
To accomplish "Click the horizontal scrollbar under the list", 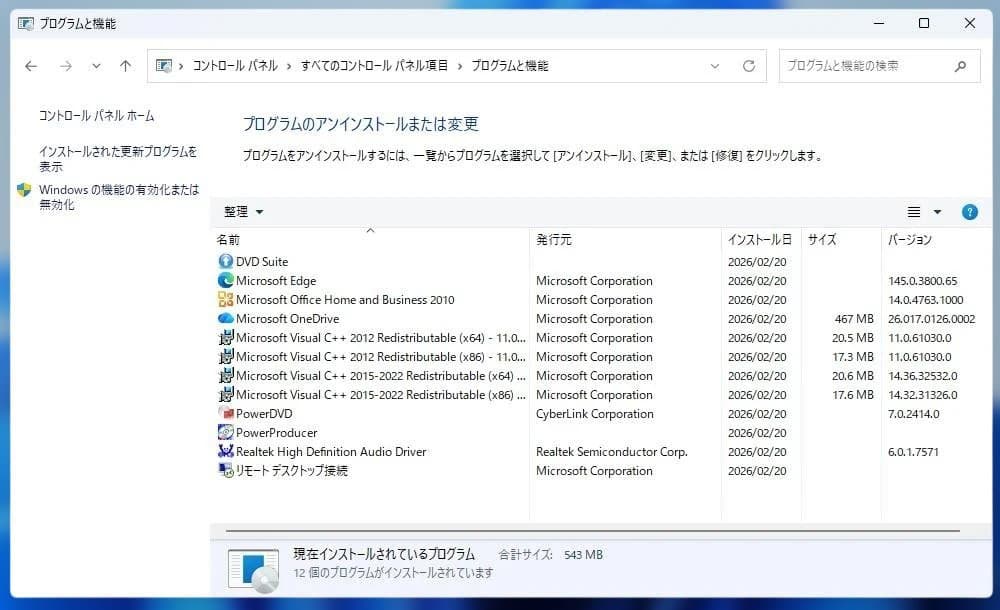I will (592, 531).
